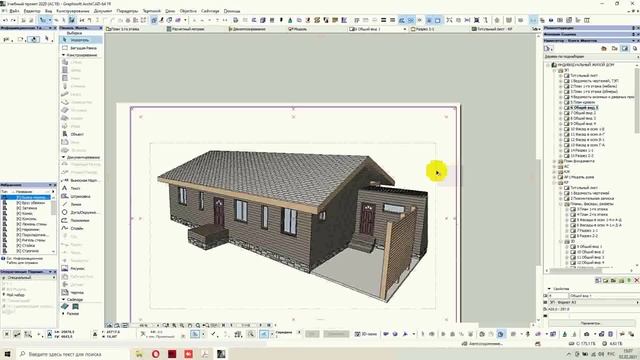Open the Специальный quick options dropdown
Viewport: 640px width, 360px height.
click(28, 278)
